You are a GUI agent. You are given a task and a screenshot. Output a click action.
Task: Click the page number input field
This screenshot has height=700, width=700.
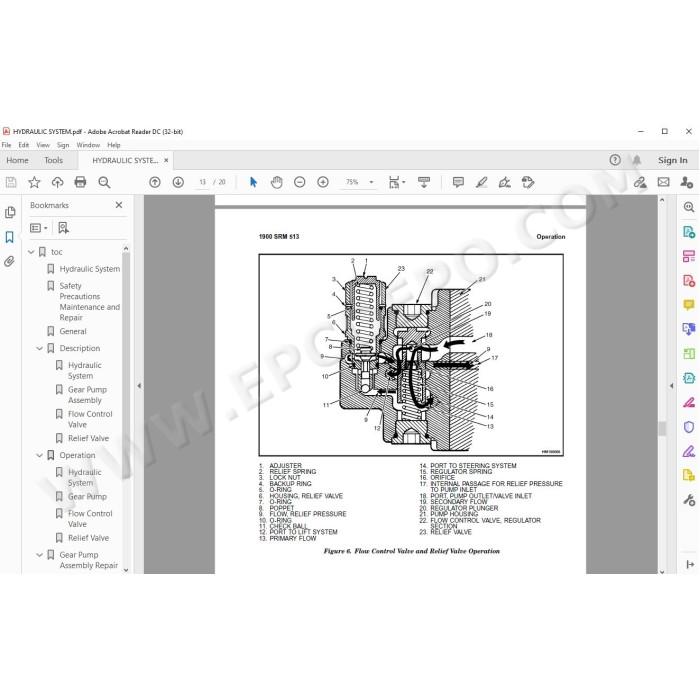coord(202,182)
